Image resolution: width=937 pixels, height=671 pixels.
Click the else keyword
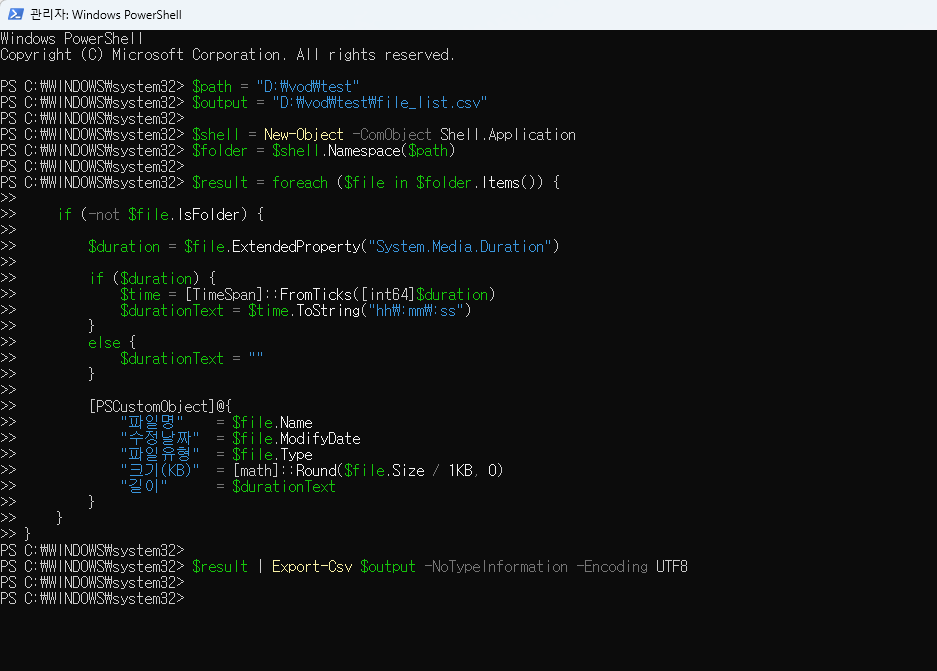click(x=104, y=343)
